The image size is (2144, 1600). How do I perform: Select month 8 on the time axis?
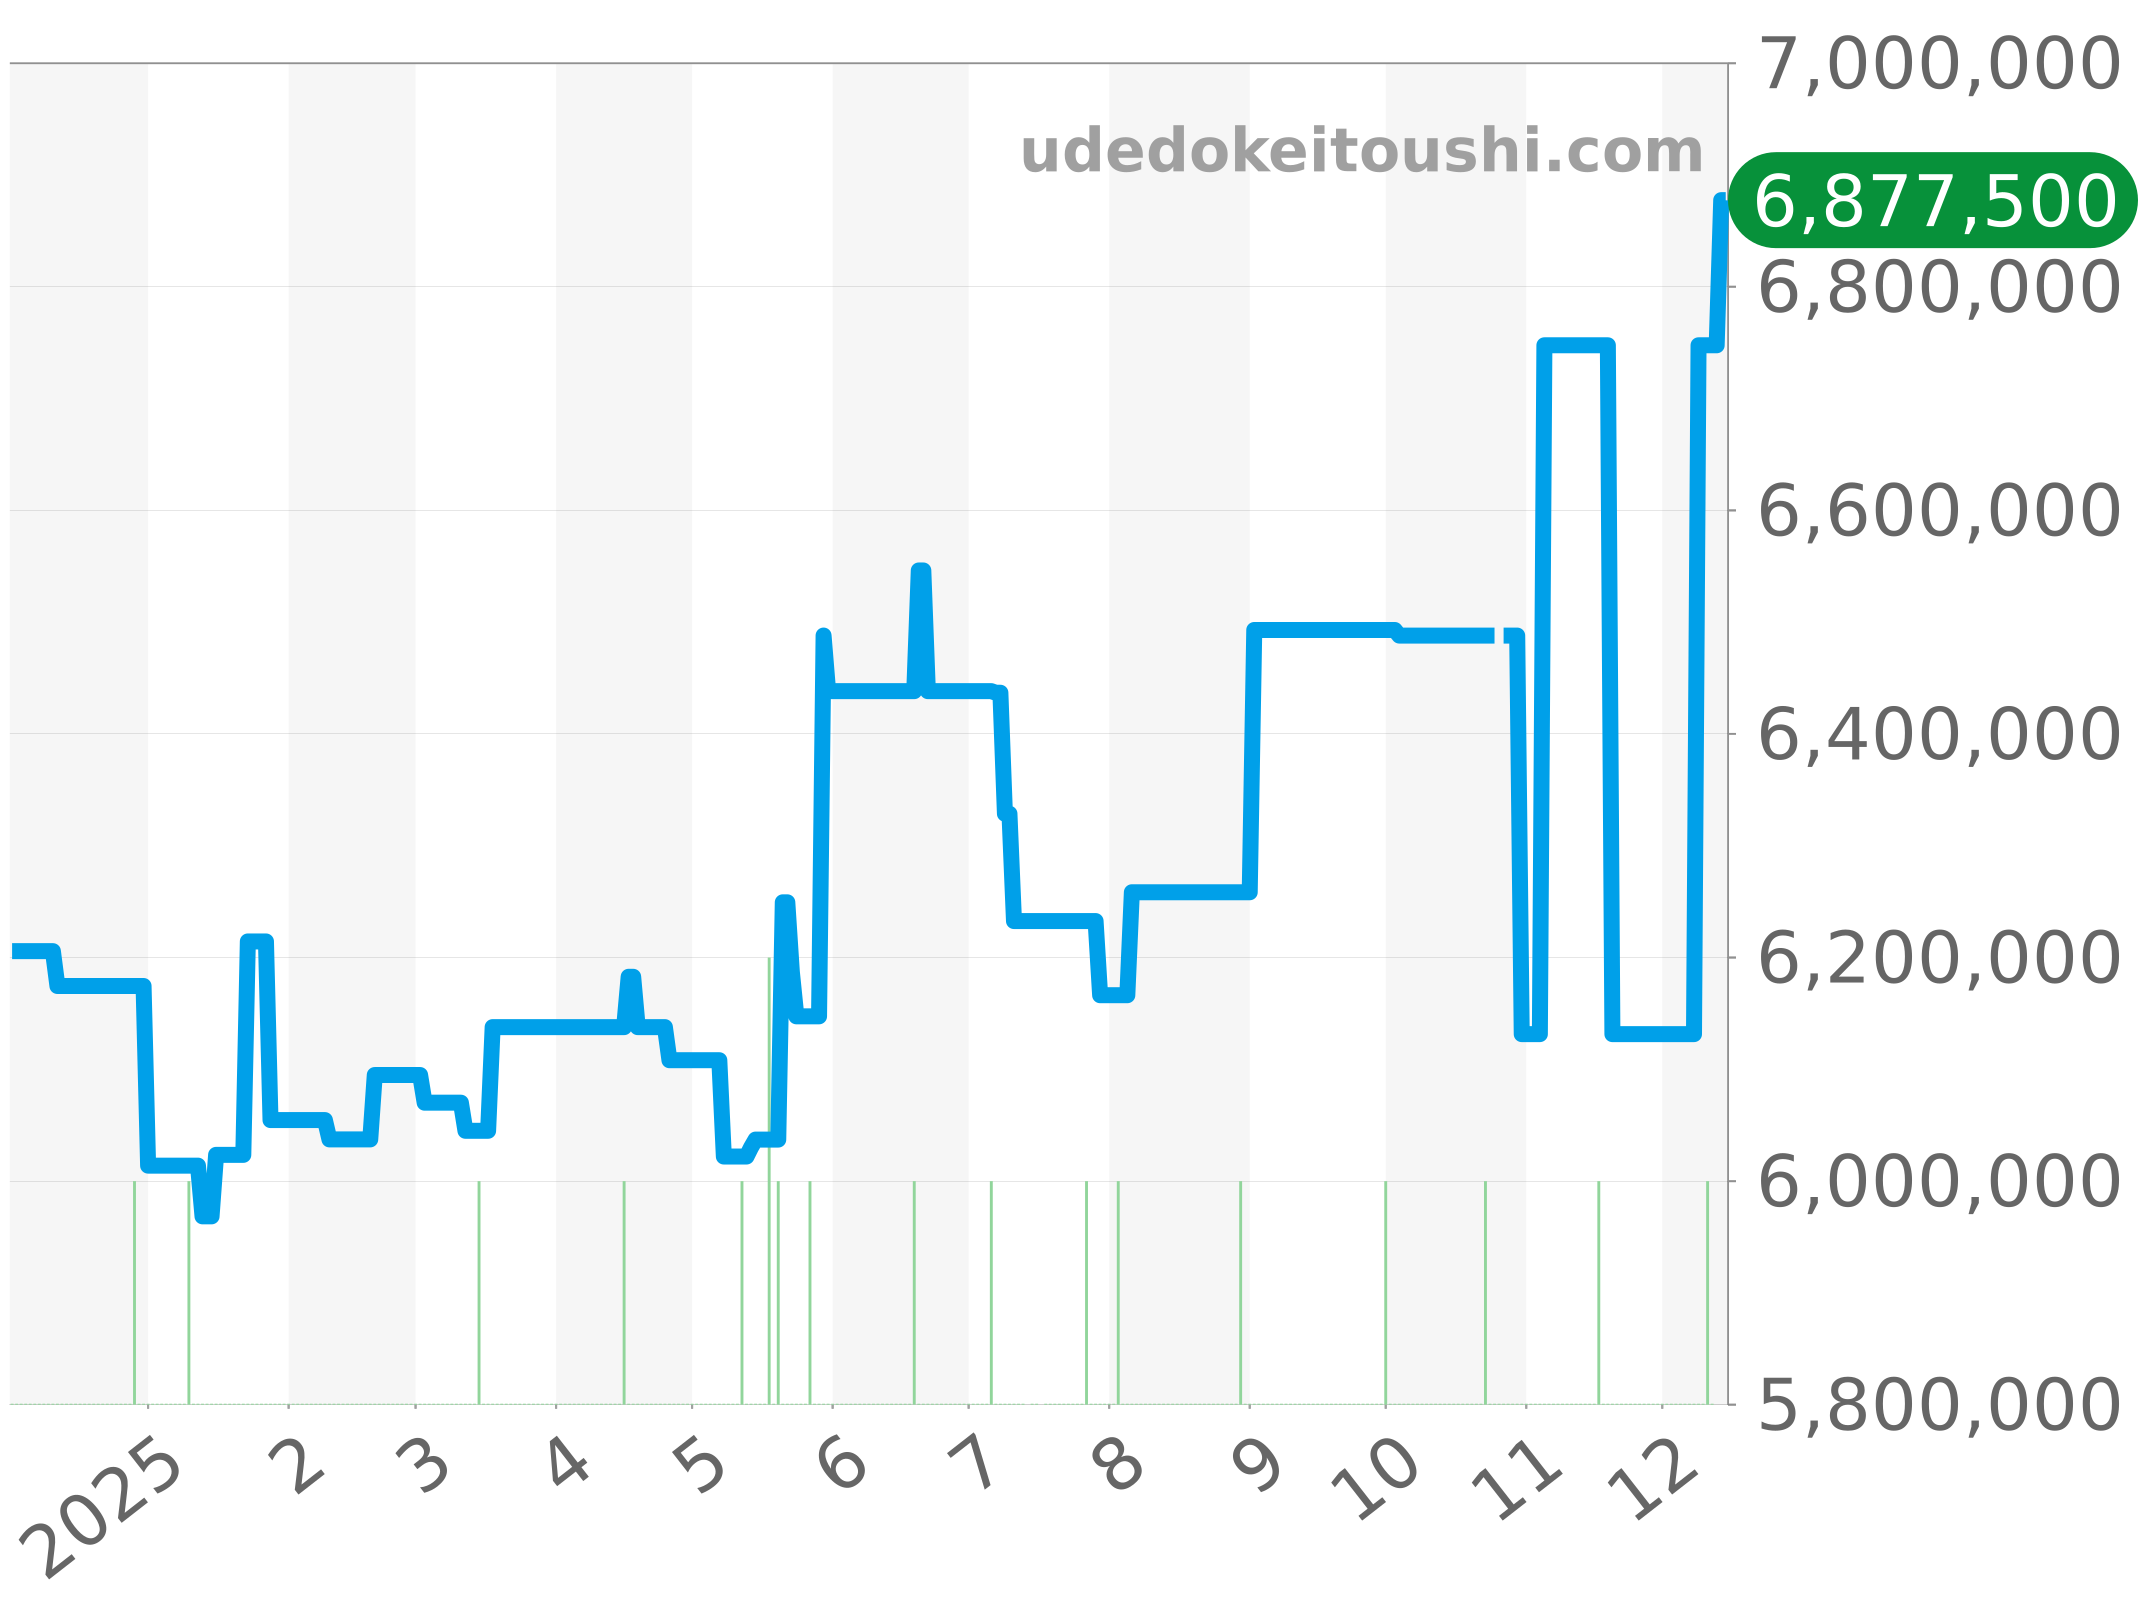[x=1119, y=1467]
